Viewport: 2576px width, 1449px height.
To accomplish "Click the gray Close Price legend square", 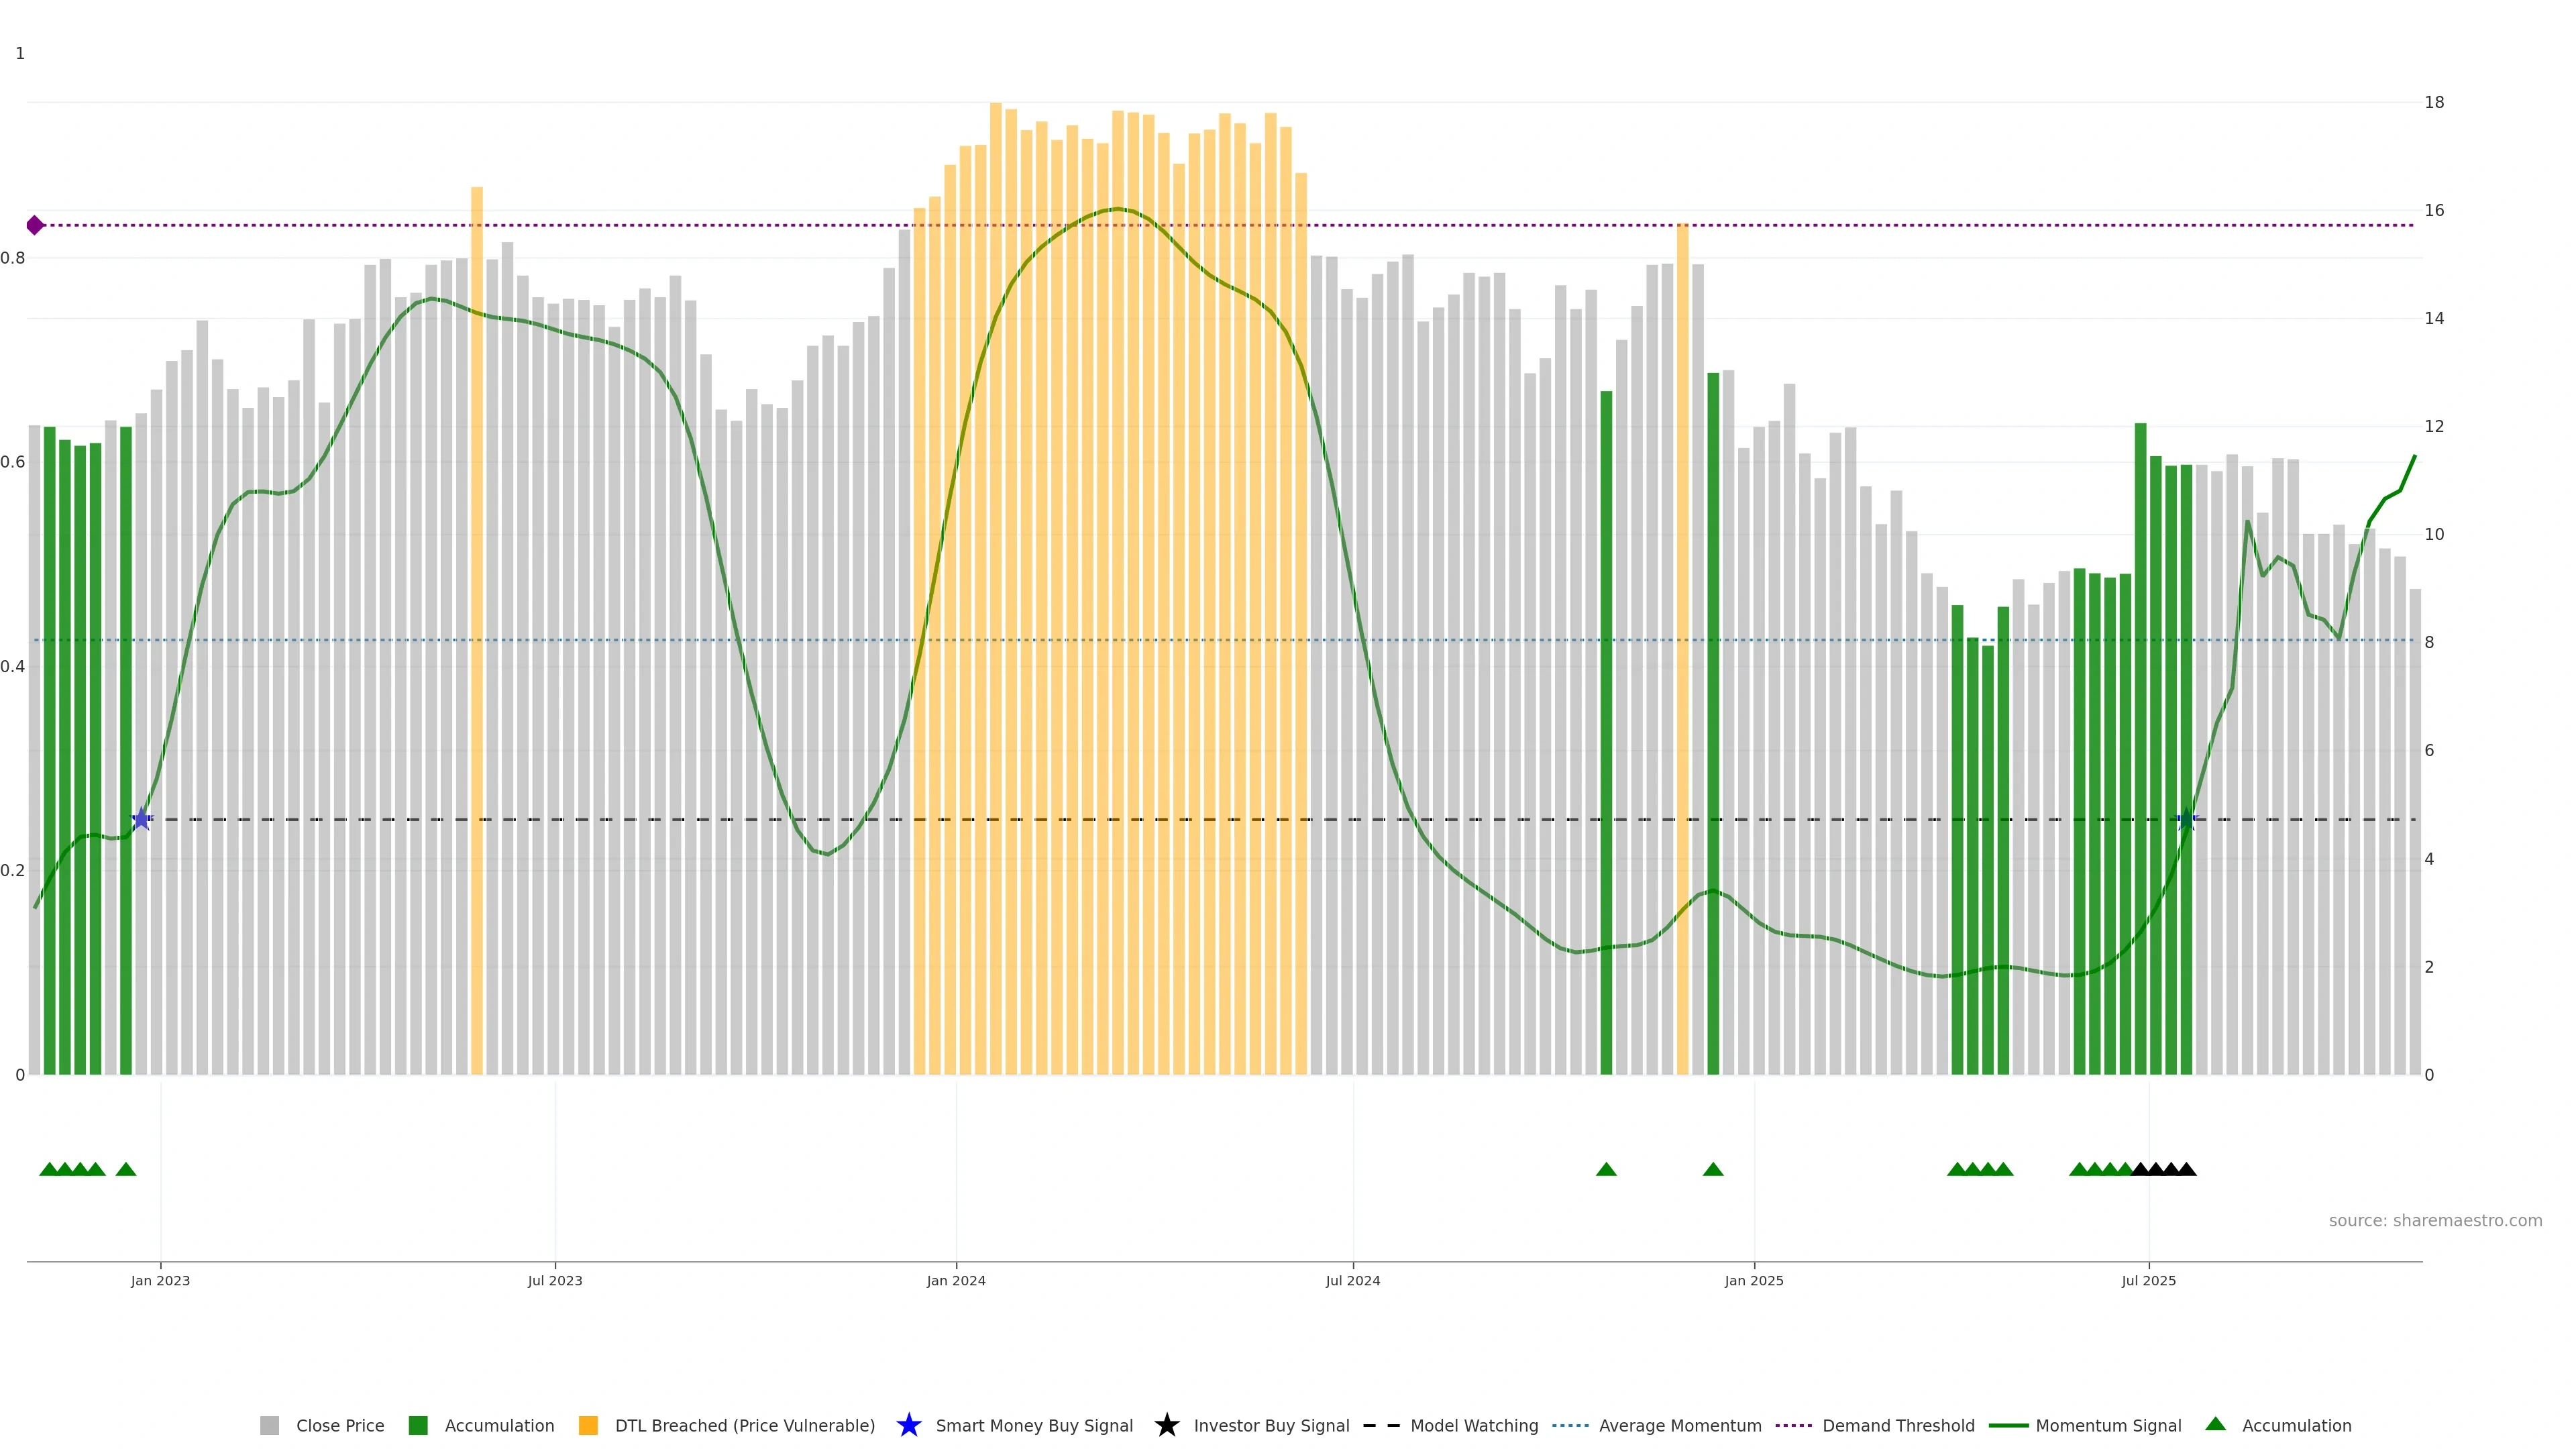I will click(x=269, y=1425).
